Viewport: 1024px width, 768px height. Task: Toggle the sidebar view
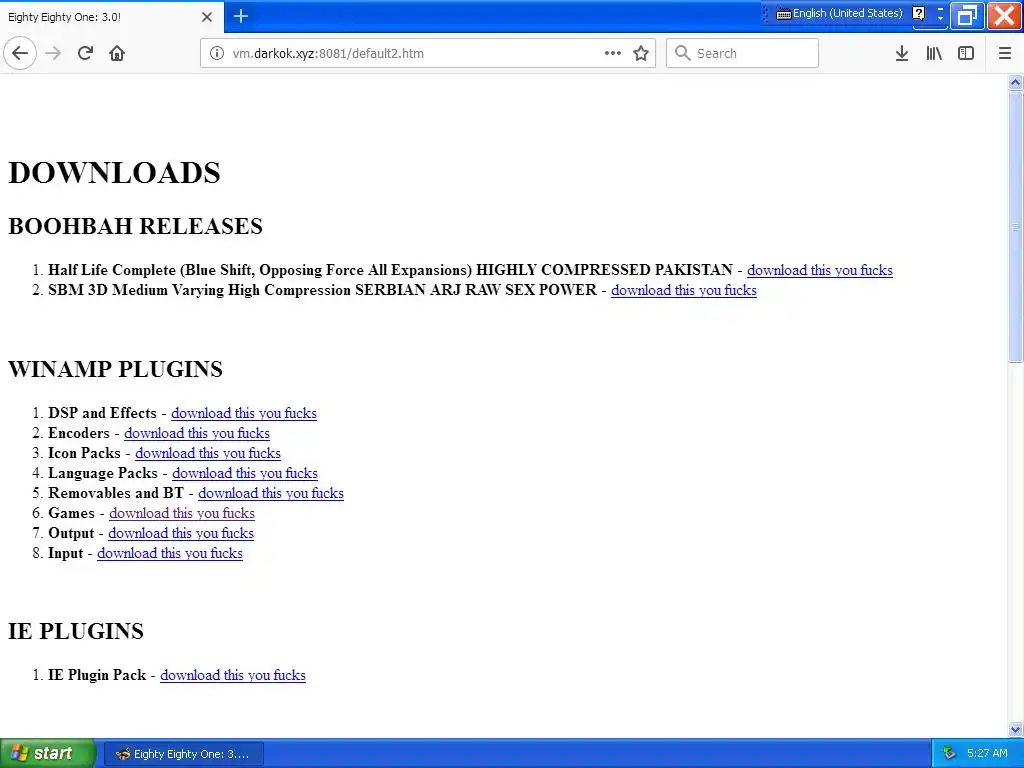click(966, 53)
